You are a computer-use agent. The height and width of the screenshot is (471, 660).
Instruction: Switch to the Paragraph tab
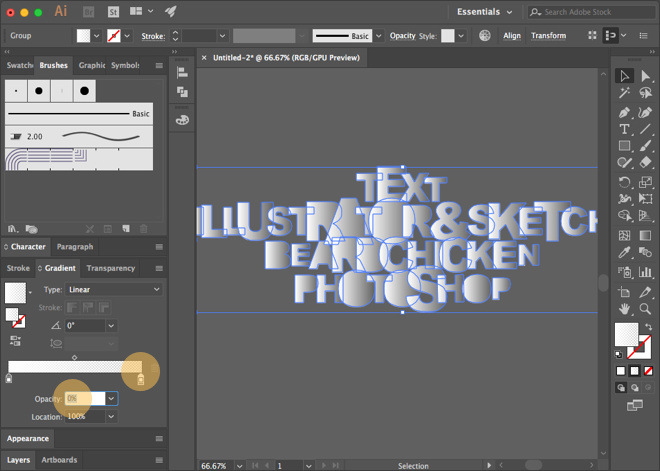pos(75,247)
